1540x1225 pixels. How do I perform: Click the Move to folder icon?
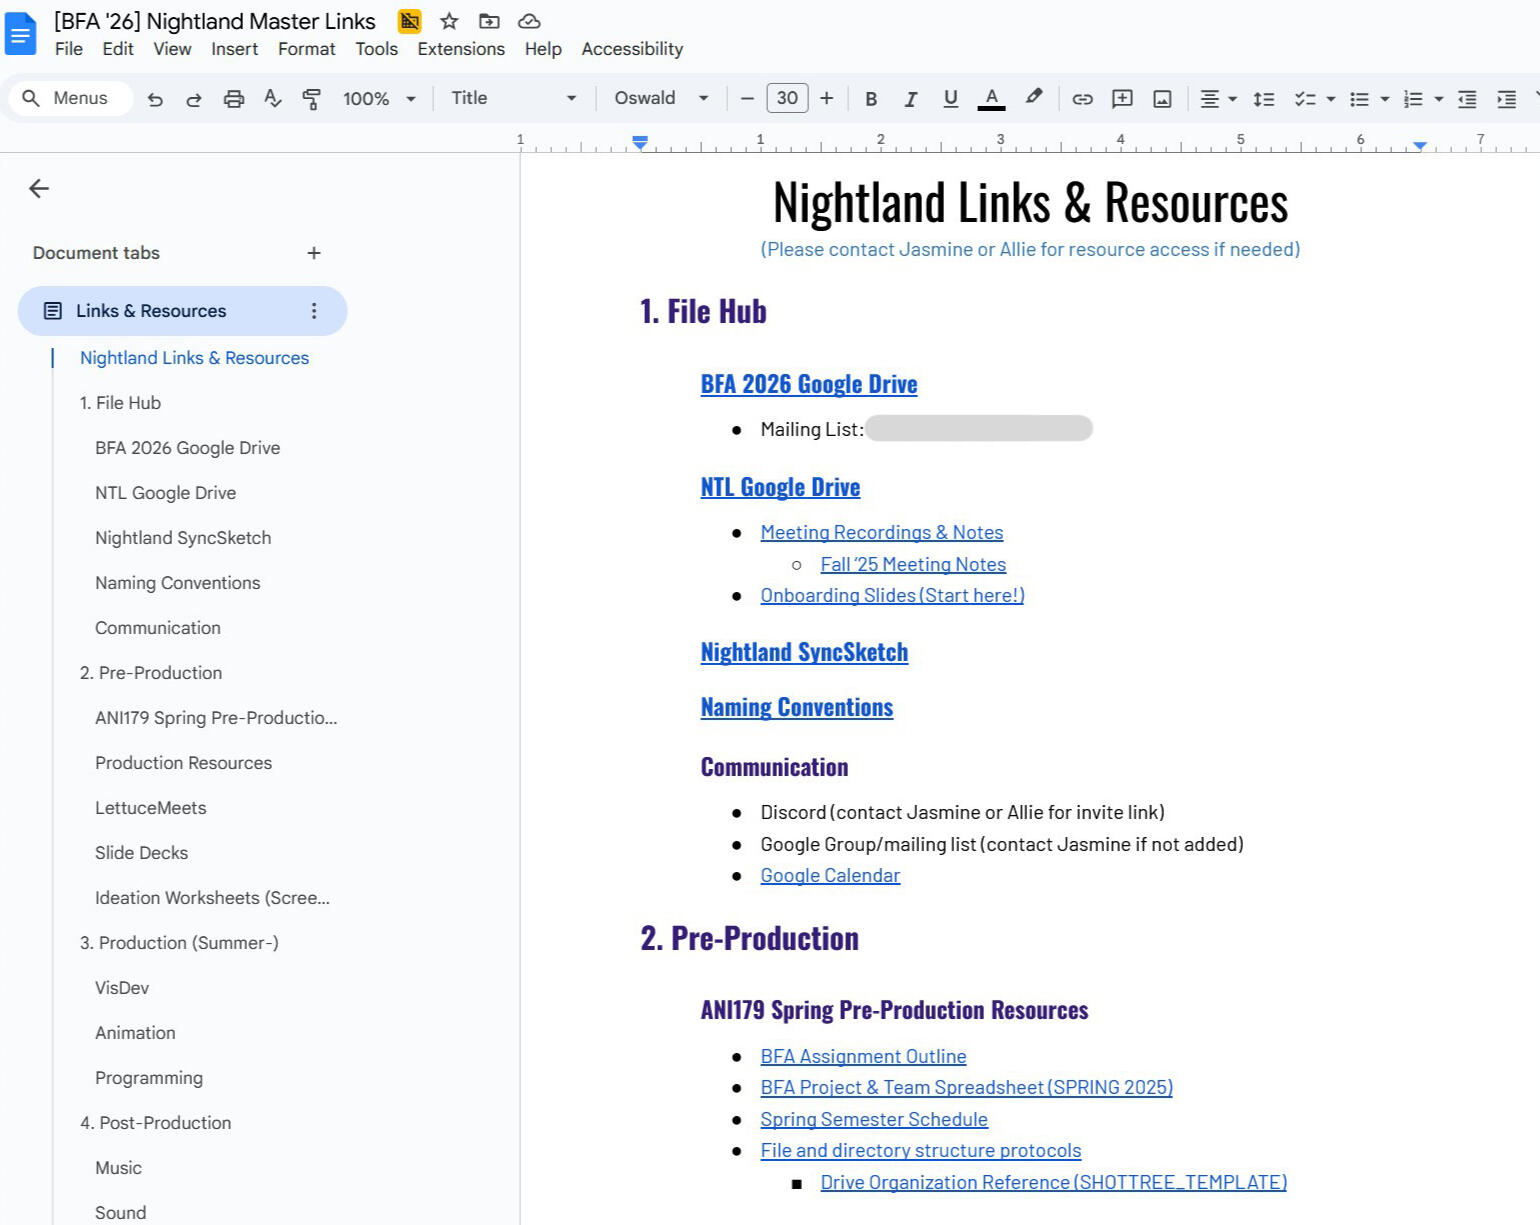(489, 21)
